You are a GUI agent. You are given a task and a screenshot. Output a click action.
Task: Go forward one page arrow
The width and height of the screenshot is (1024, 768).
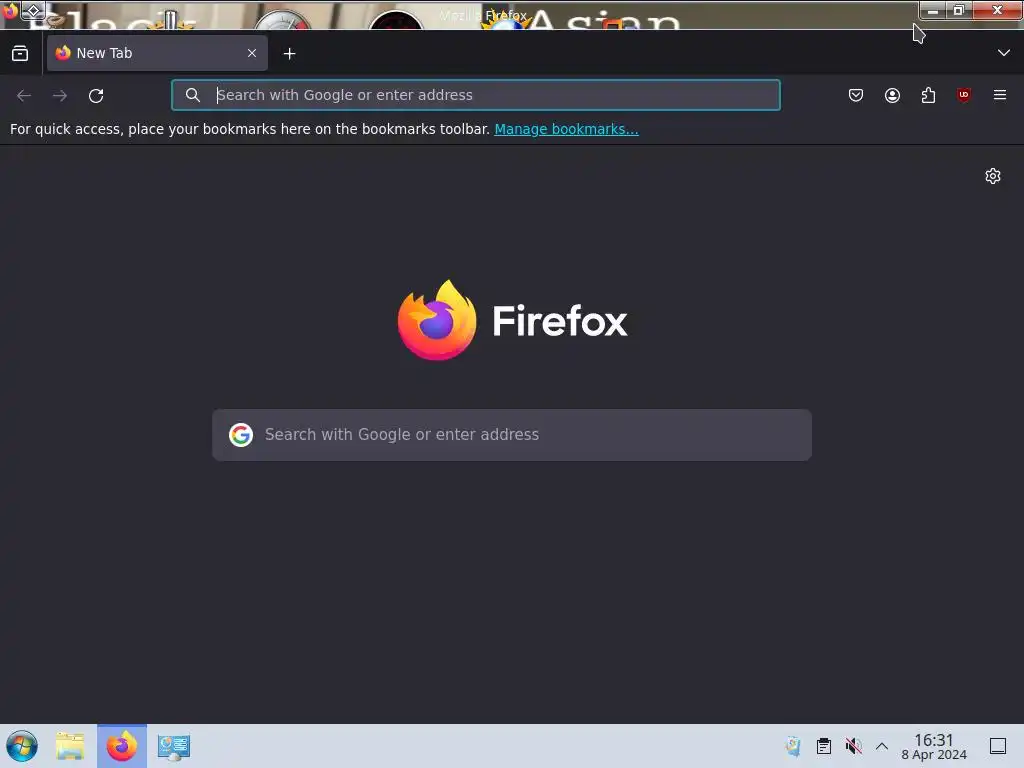tap(60, 95)
